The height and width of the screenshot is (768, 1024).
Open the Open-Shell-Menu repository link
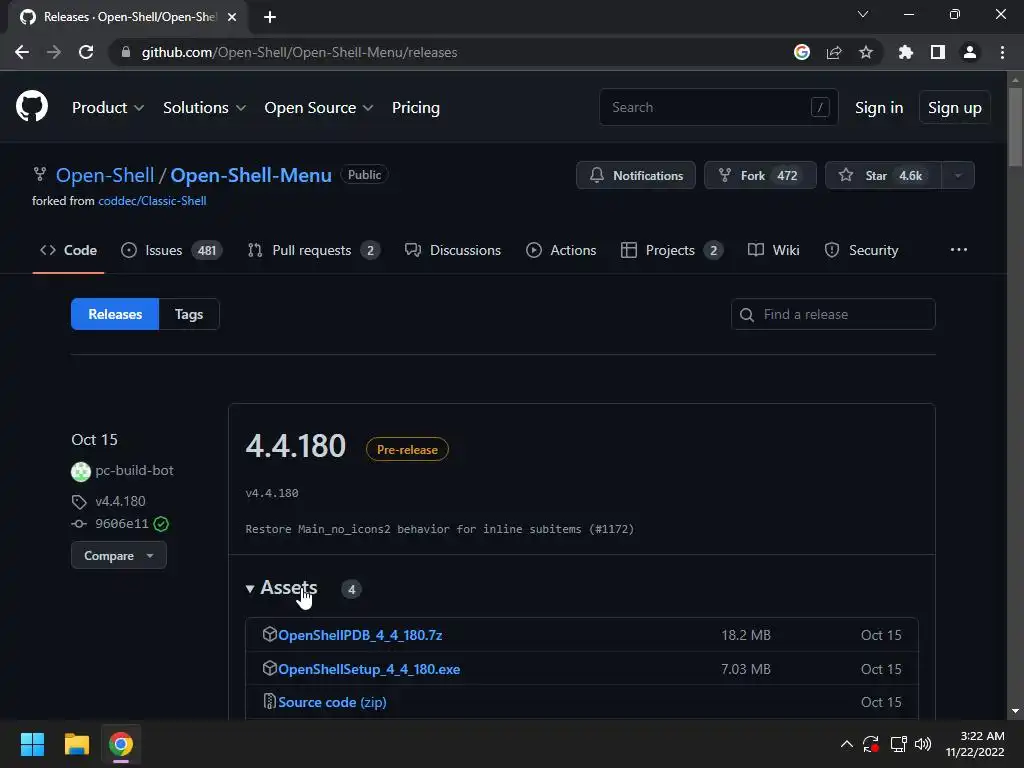pos(251,175)
